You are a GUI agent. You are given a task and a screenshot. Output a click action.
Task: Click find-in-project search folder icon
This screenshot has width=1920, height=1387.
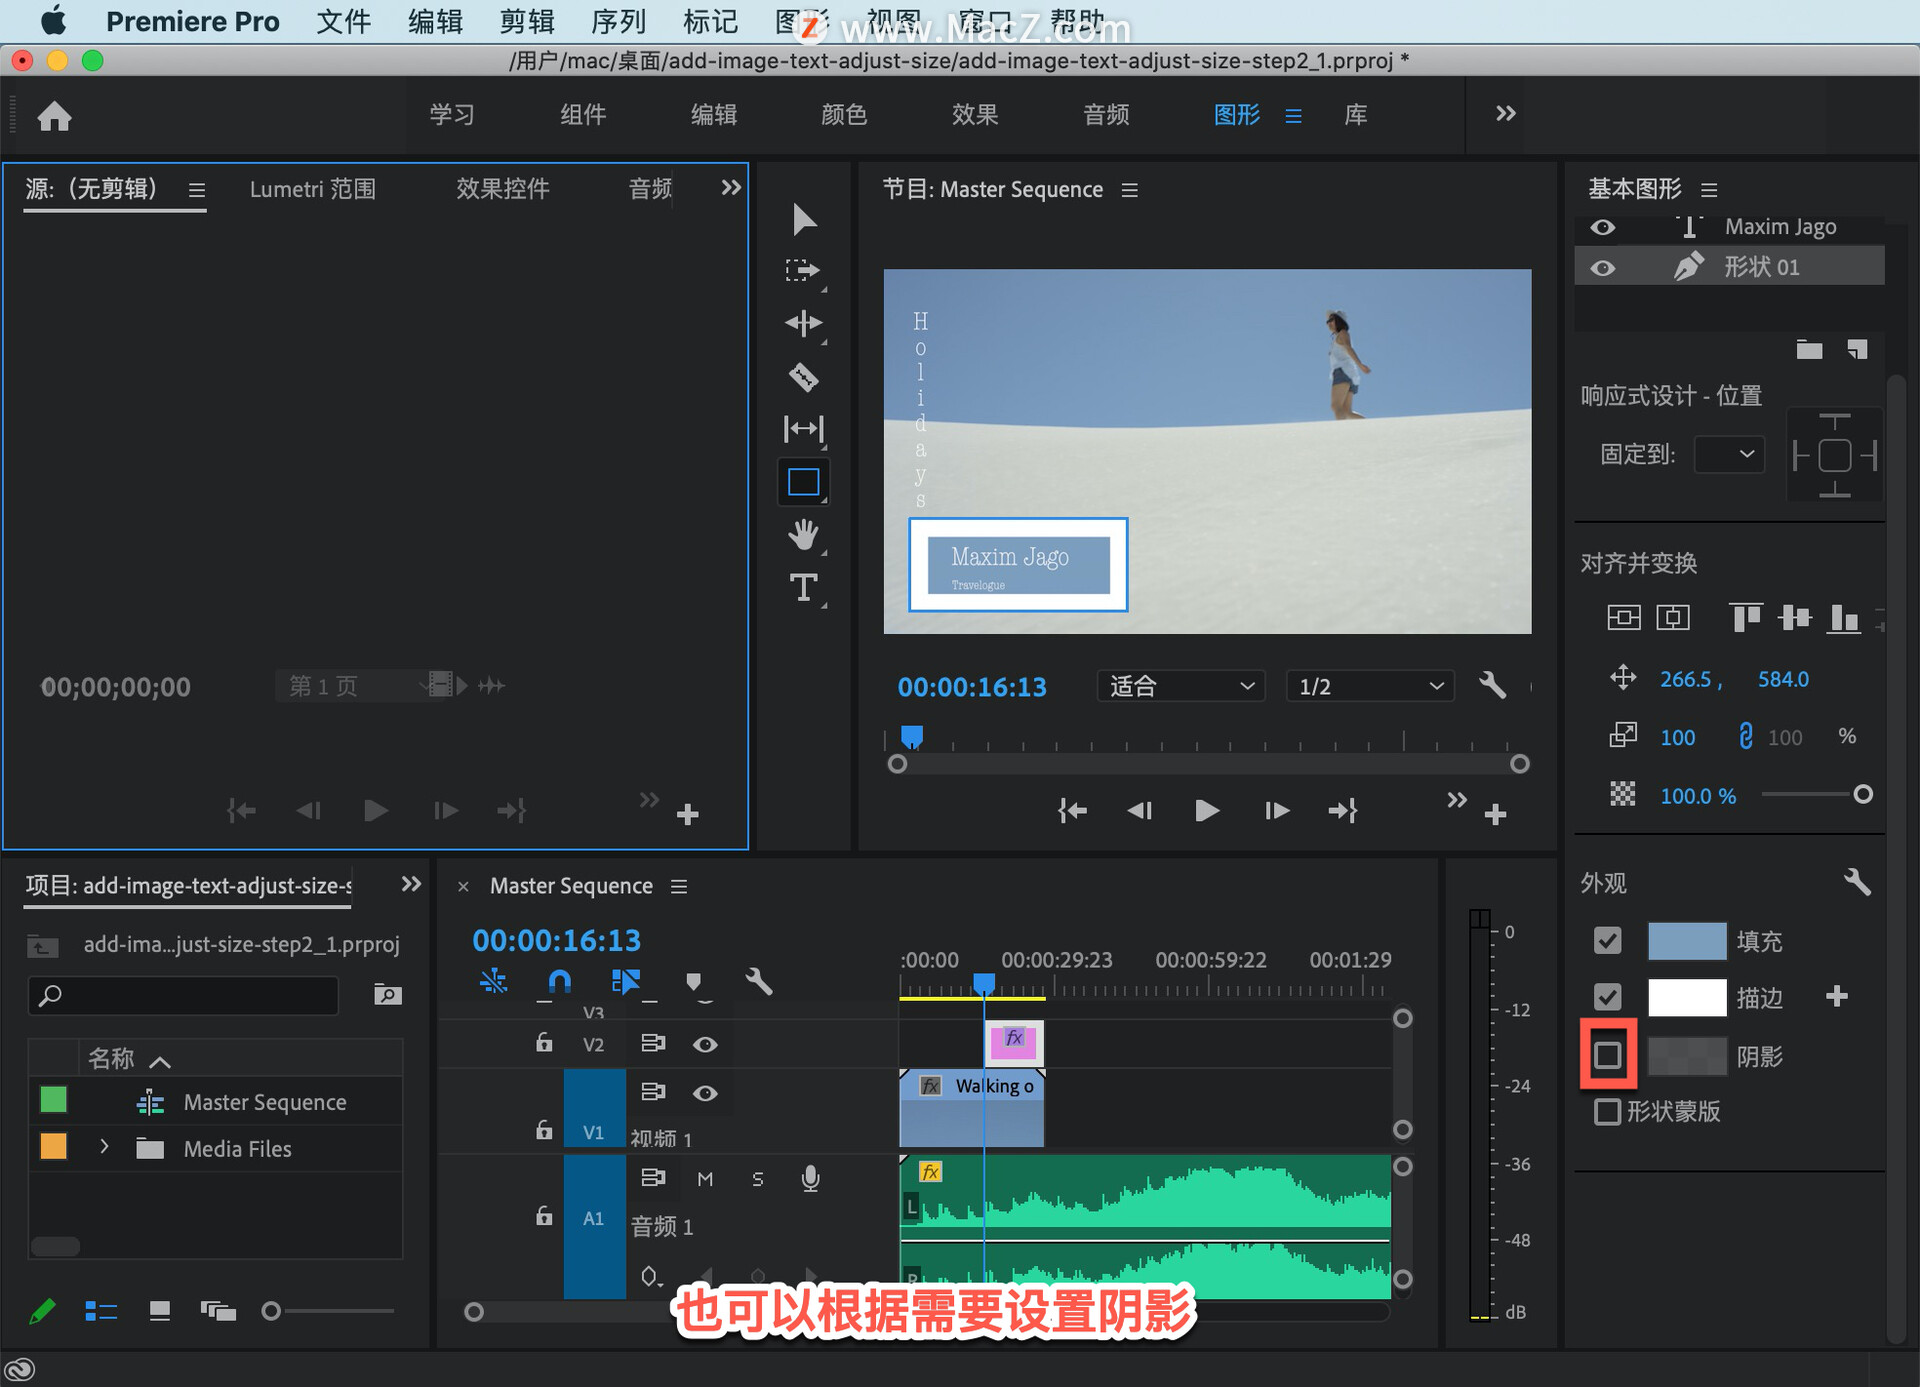pos(387,994)
